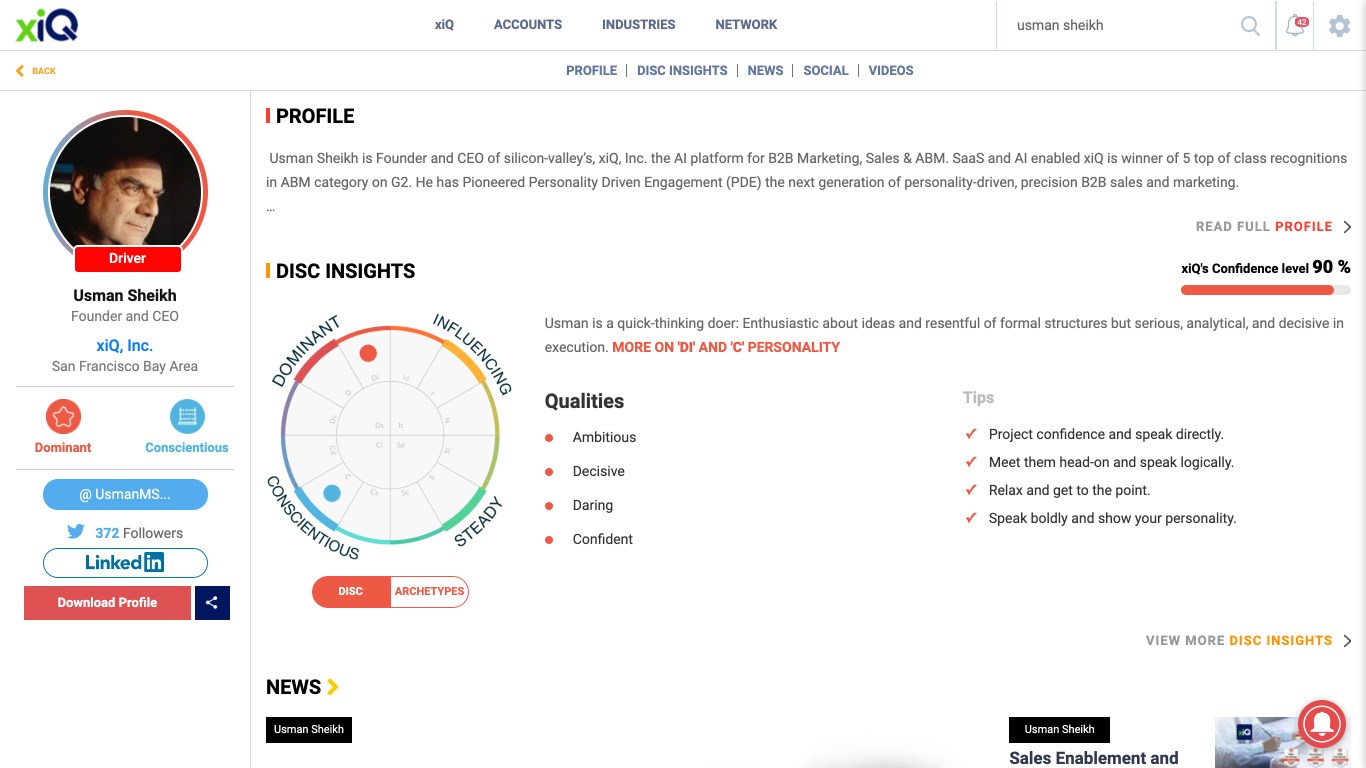
Task: Click the 'Confident' quality text
Action: 602,540
